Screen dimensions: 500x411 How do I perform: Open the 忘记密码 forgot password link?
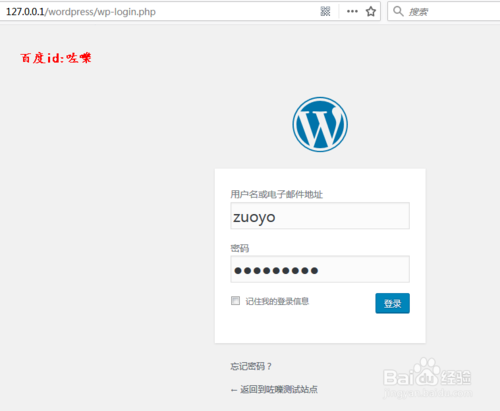point(251,366)
